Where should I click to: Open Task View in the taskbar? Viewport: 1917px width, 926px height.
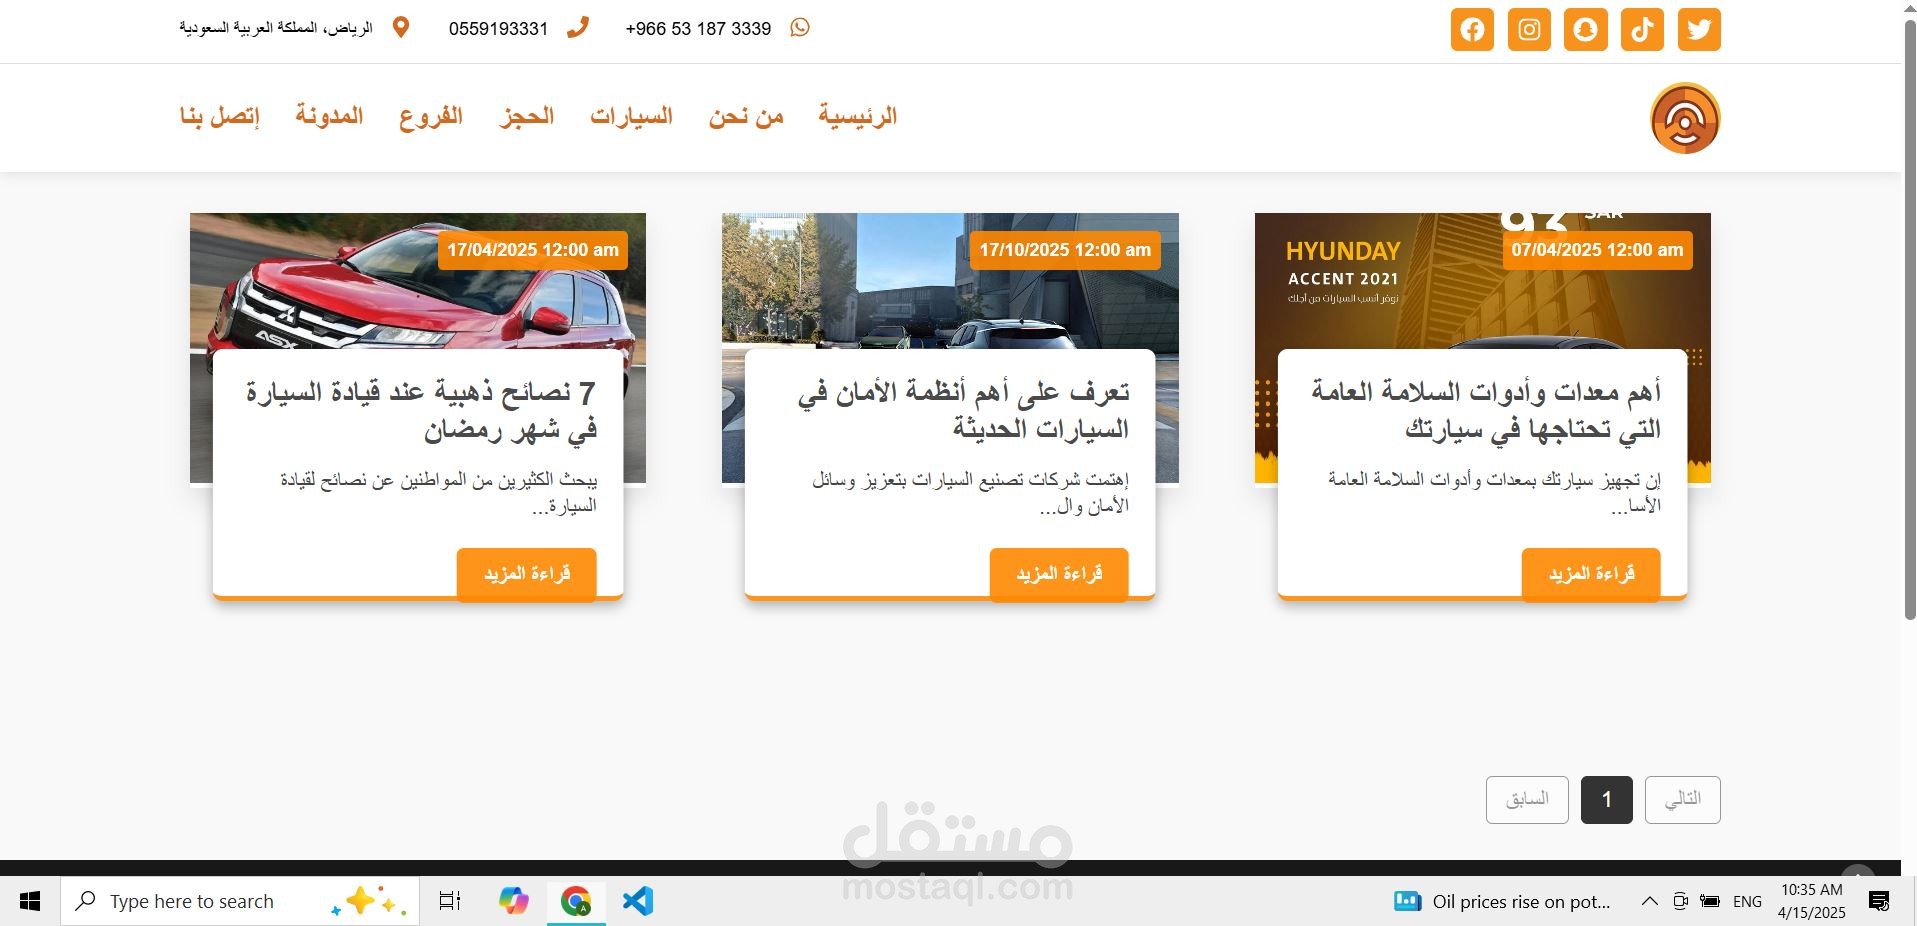pos(450,901)
